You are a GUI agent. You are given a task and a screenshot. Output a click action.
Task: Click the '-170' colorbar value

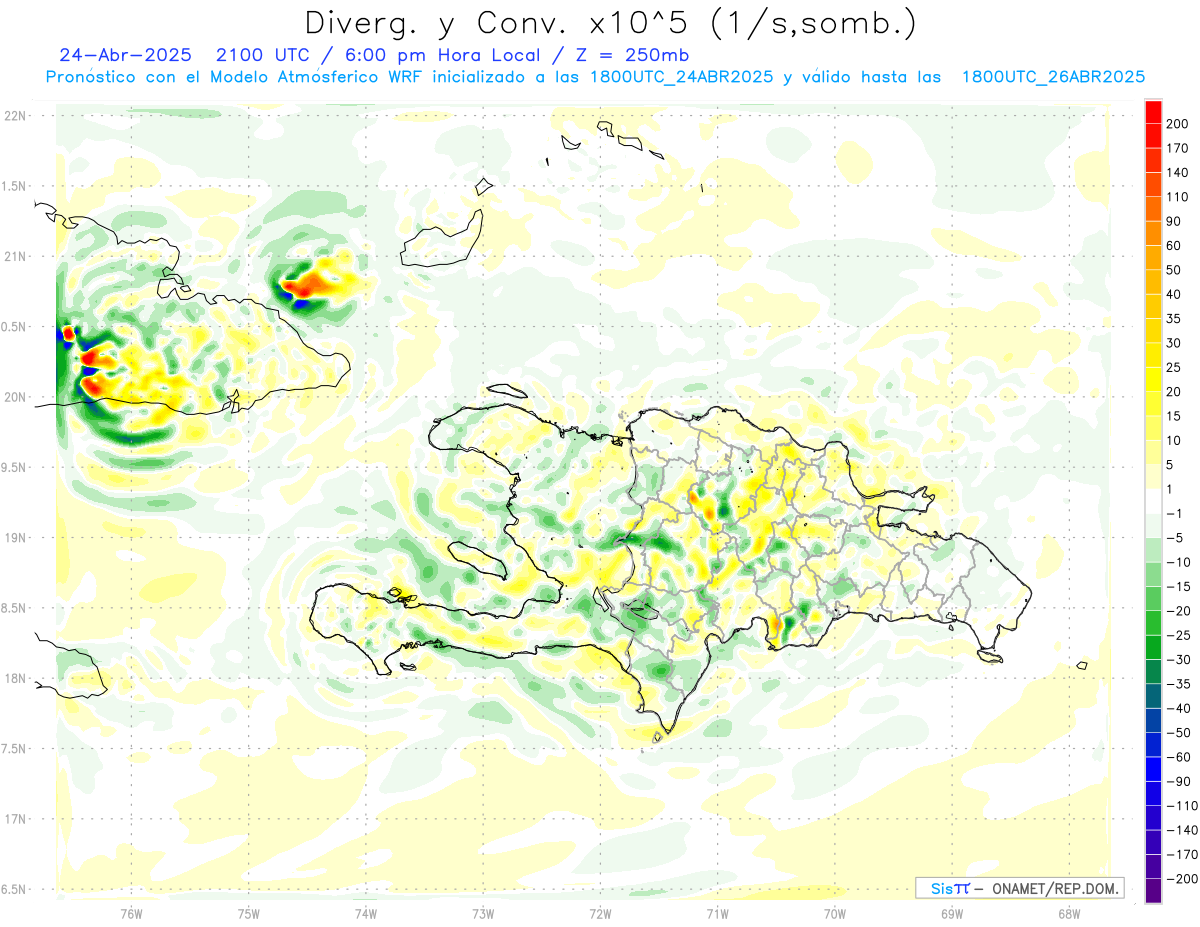point(1184,854)
